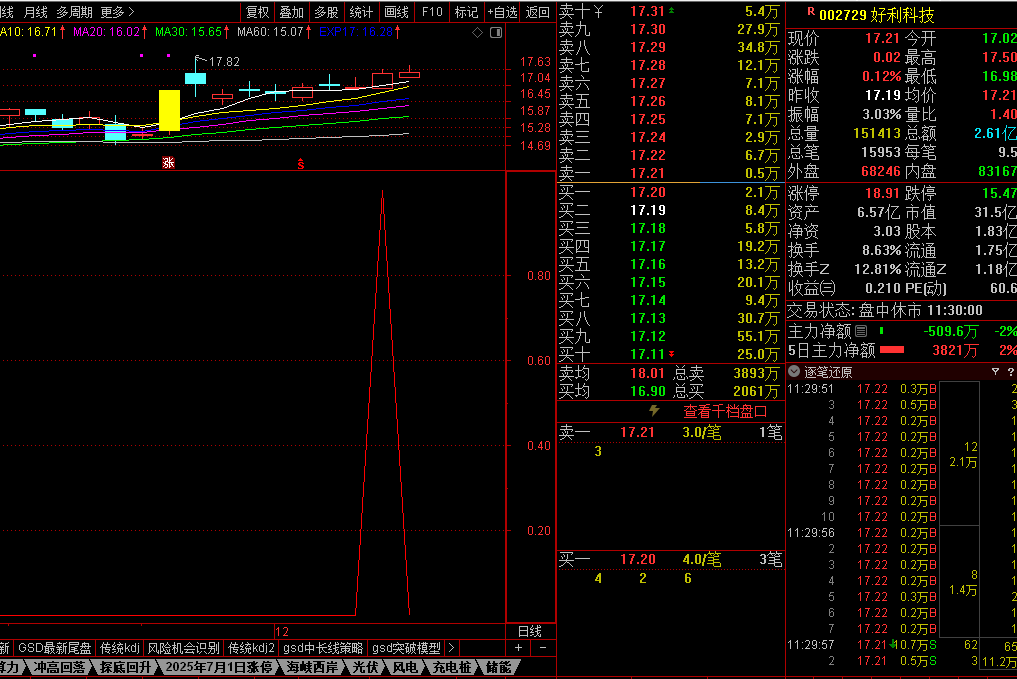Switch to 月线 monthly chart period
The image size is (1017, 679).
[35, 12]
